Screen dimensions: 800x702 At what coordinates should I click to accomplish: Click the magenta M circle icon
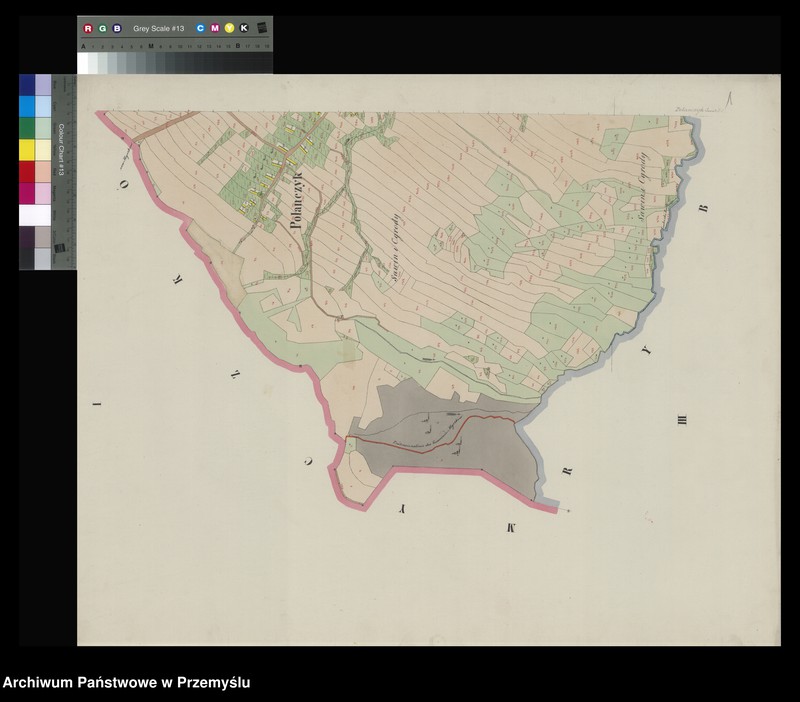215,28
